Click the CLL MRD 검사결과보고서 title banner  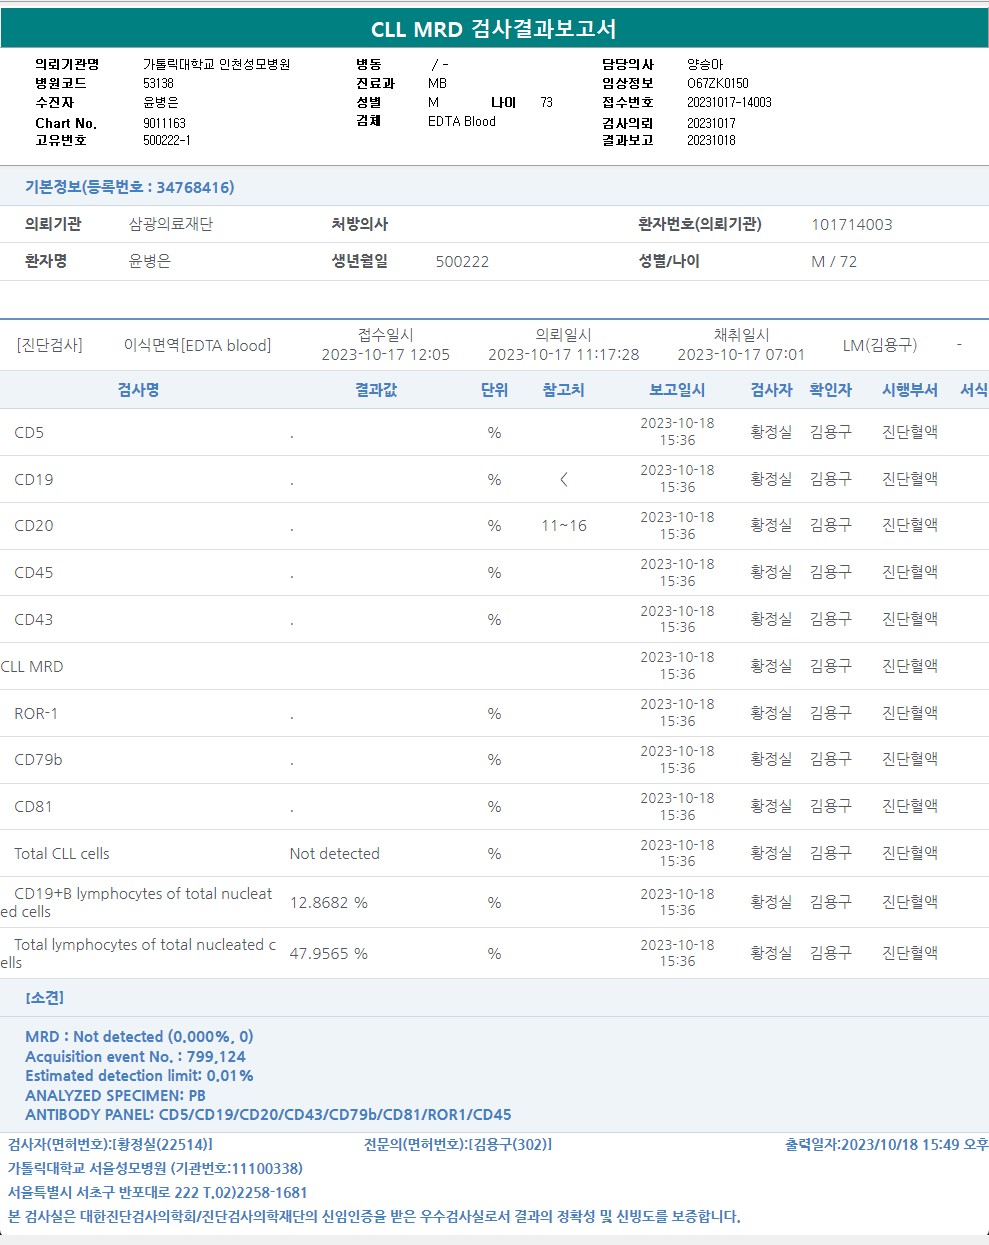coord(494,29)
